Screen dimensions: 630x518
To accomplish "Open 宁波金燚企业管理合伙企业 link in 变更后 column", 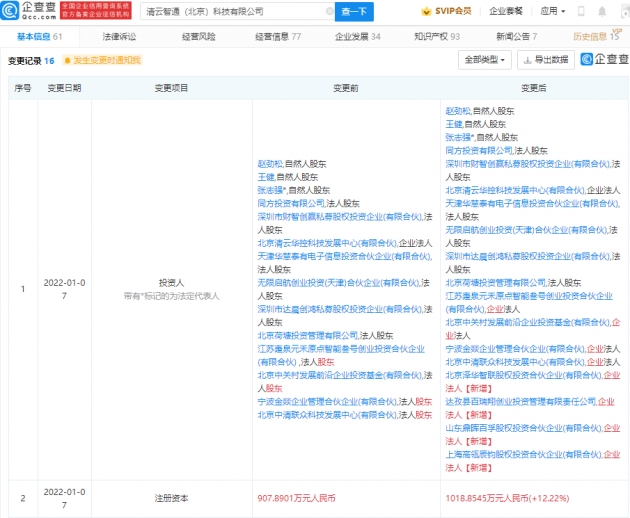I will [x=515, y=349].
